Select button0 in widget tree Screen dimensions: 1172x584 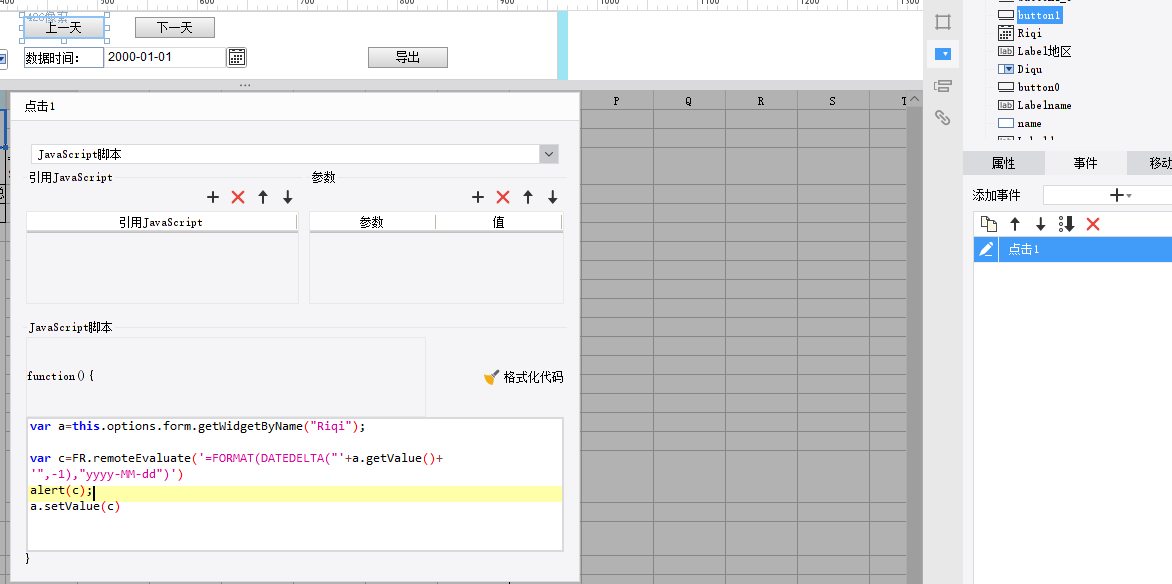pos(1038,87)
